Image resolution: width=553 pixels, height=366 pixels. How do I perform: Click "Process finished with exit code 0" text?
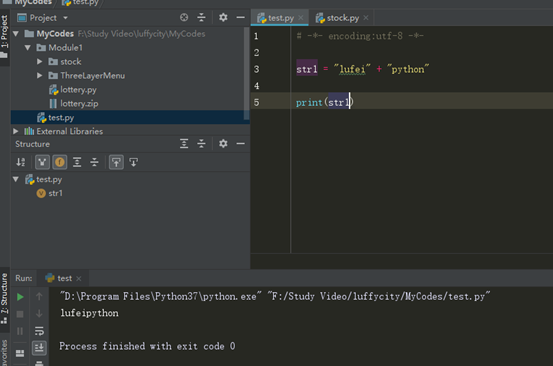147,346
